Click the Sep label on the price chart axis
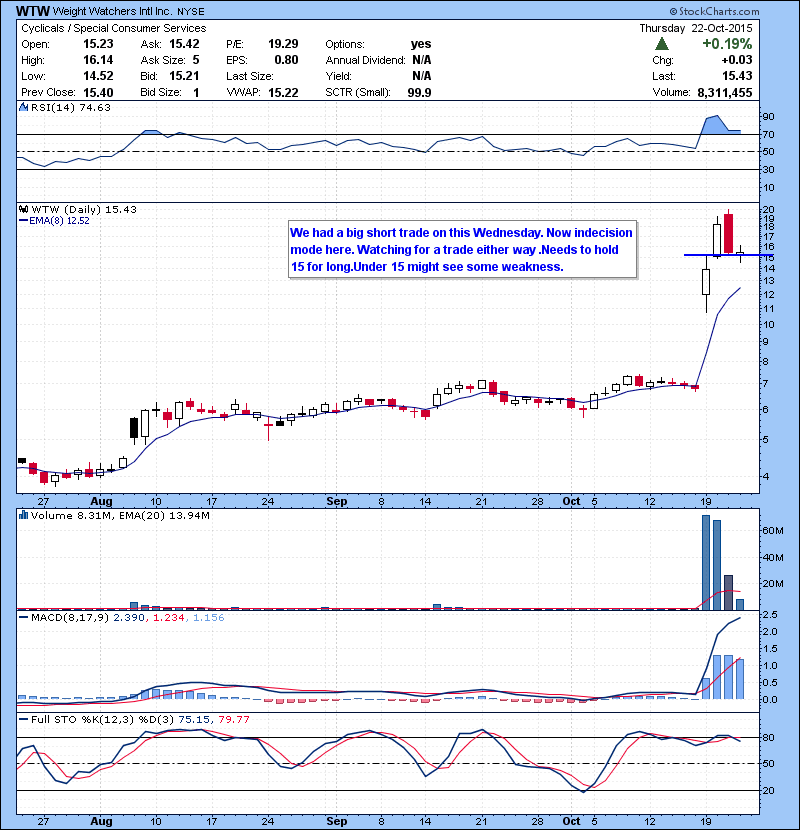Viewport: 800px width, 830px height. (x=337, y=501)
